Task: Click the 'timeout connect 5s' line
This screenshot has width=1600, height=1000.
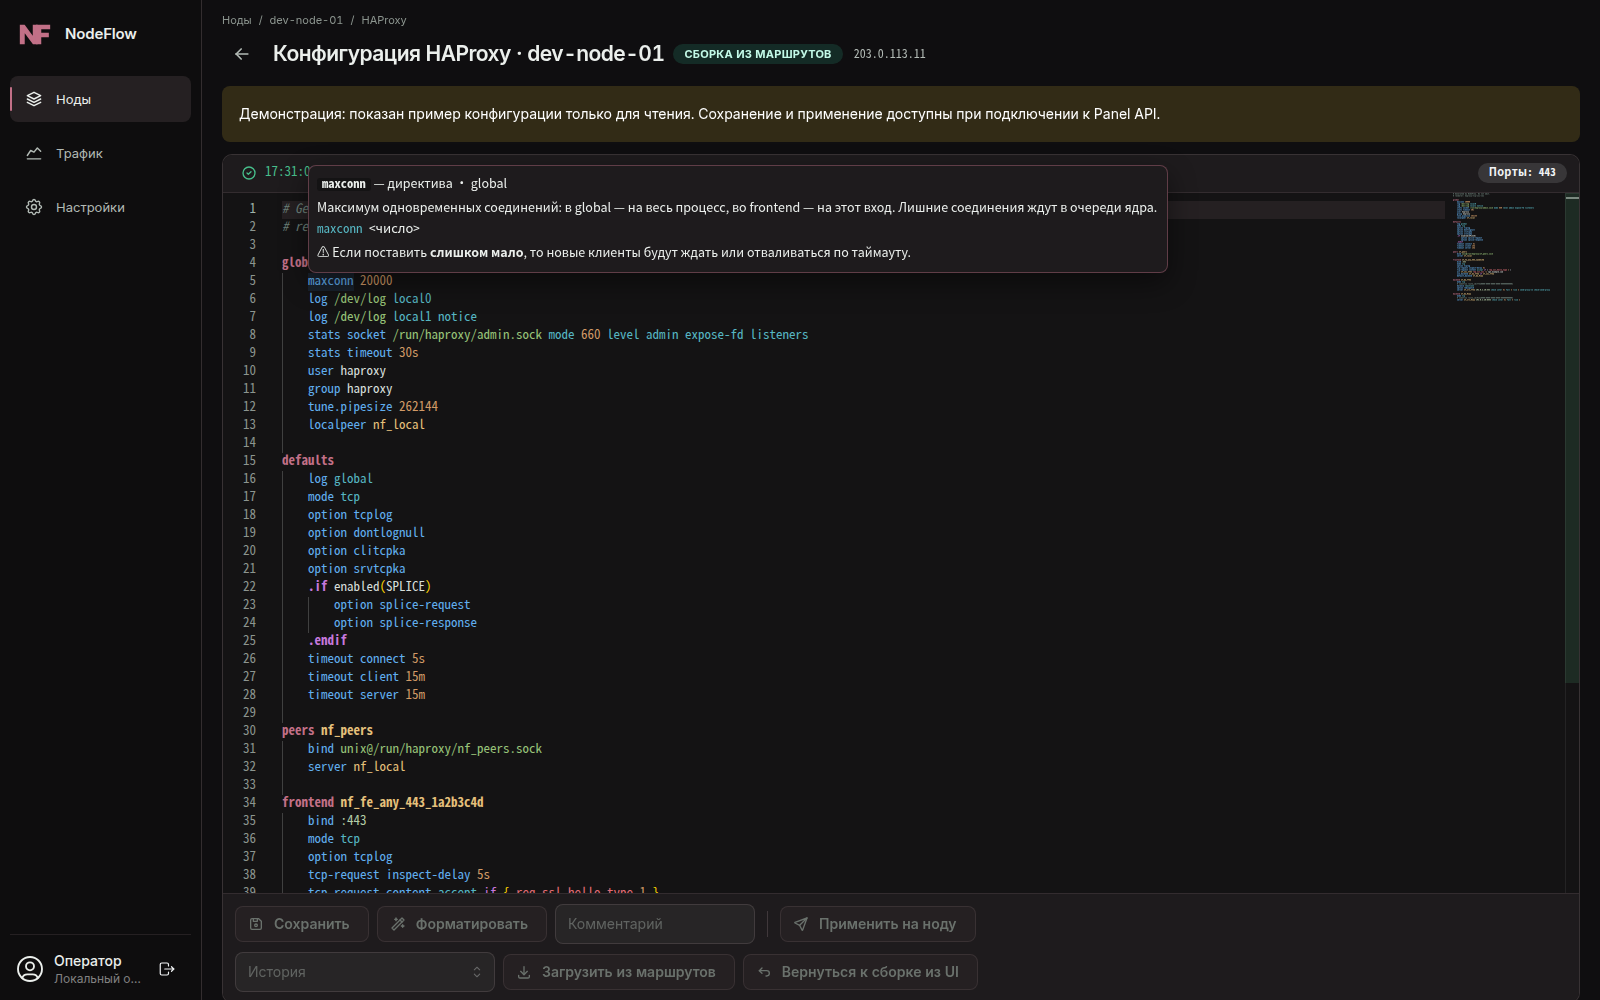Action: tap(366, 659)
